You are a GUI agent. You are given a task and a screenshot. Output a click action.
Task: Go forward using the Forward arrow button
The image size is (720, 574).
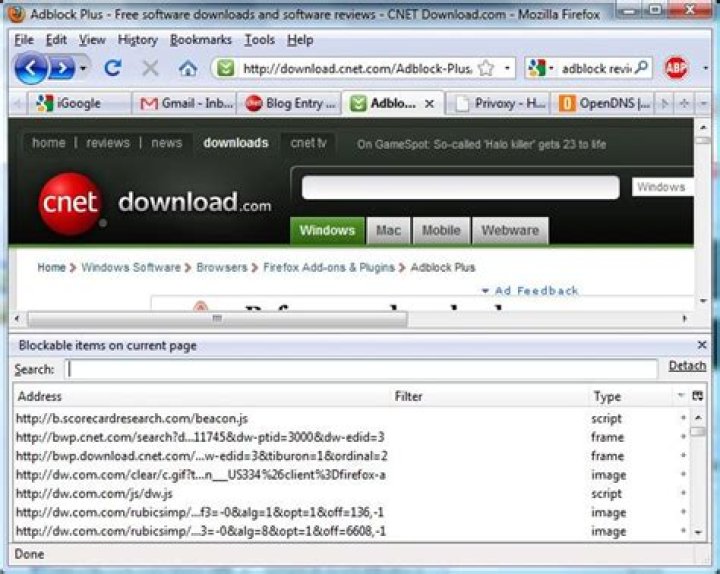62,69
